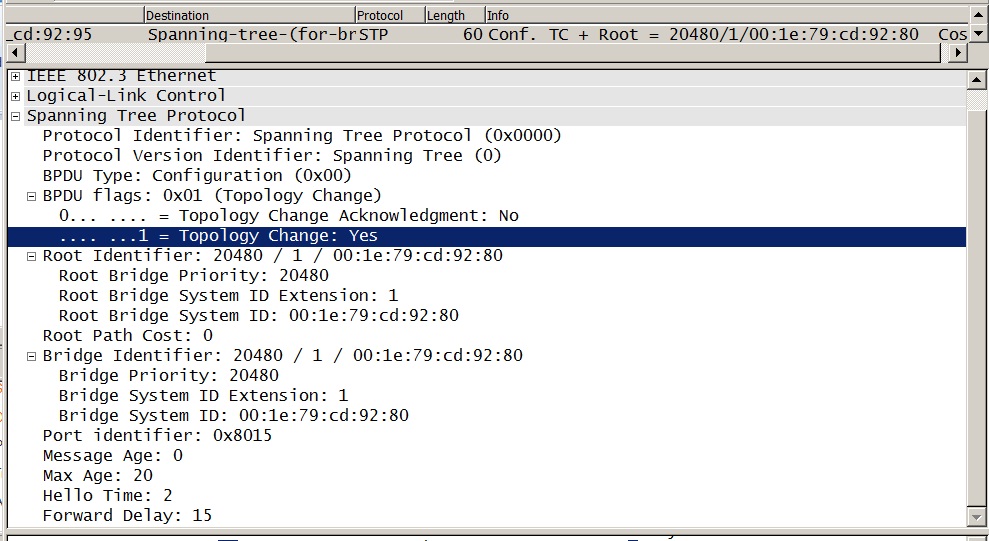Viewport: 989px width, 541px height.
Task: Click right arrow of packet list horizontal scrollbar
Action: [957, 53]
